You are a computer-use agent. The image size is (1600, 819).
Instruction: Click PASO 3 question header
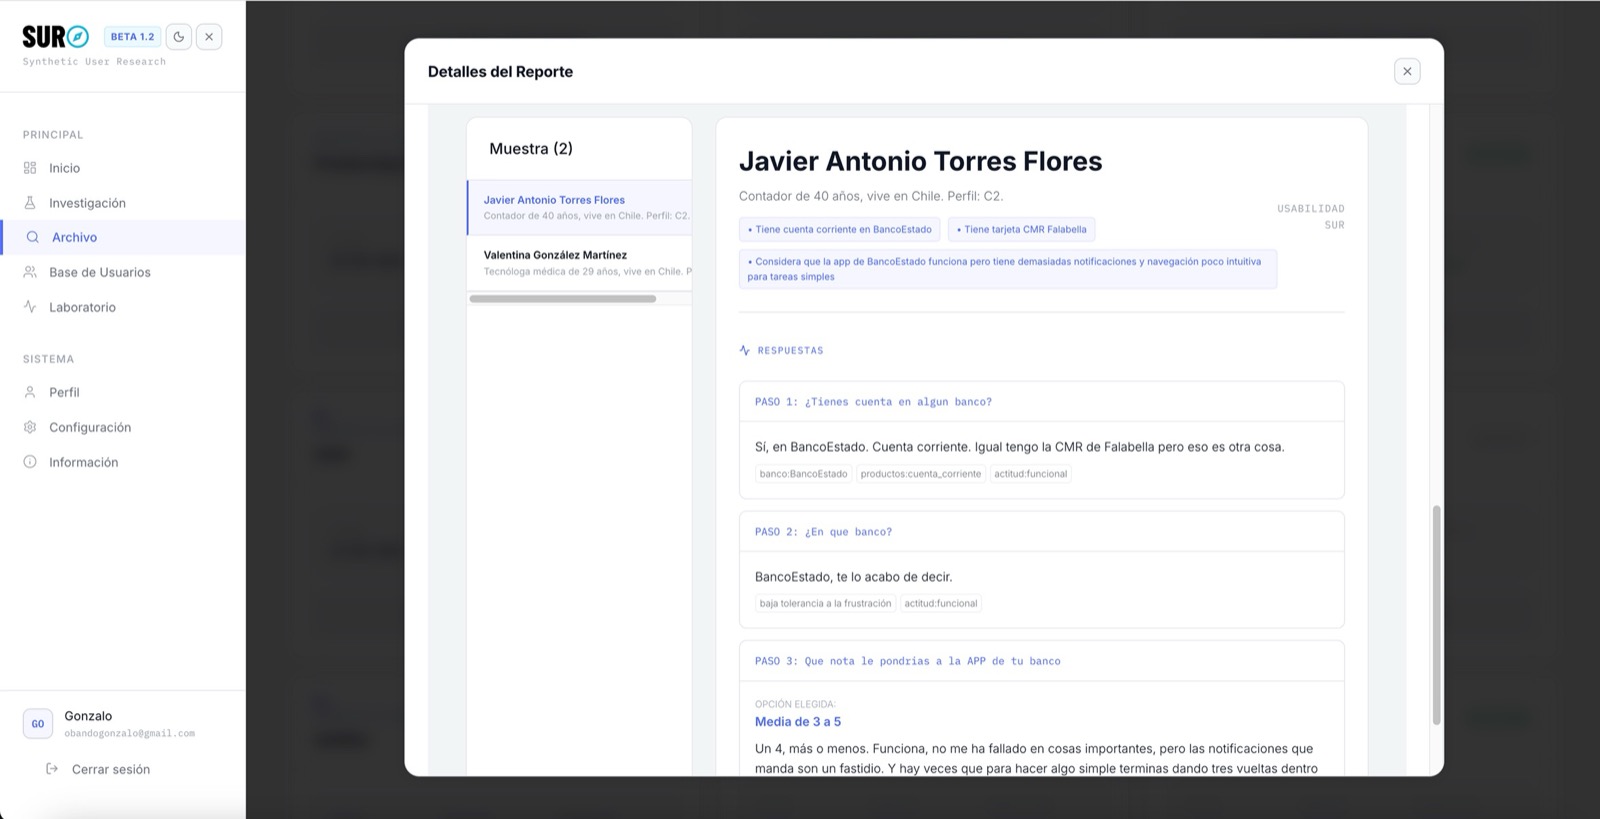(1041, 661)
